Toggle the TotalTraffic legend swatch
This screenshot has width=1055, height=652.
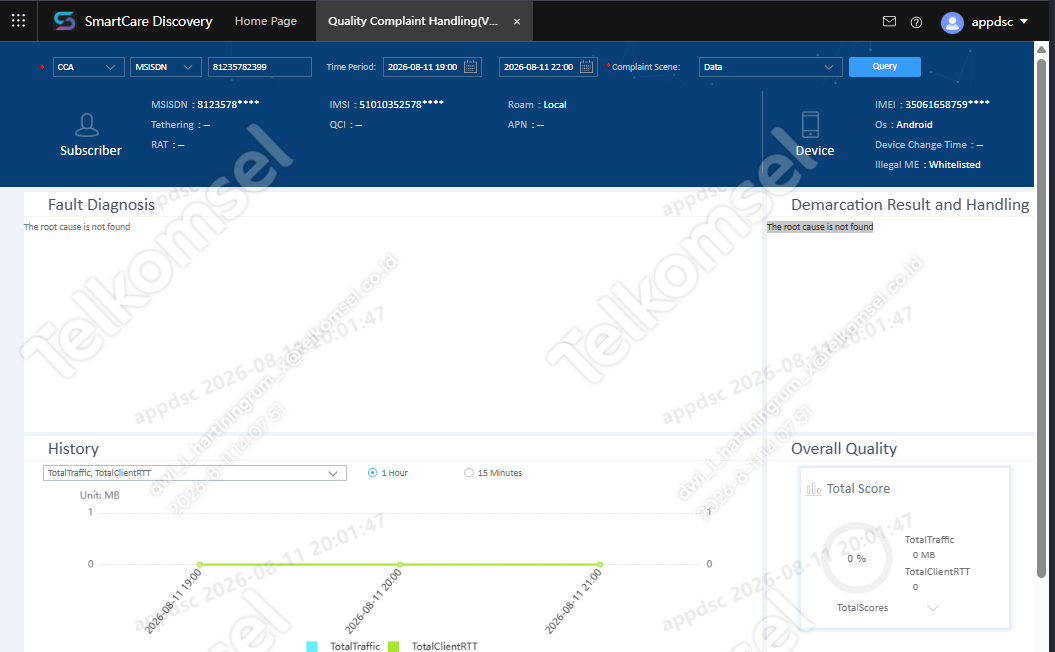coord(312,646)
